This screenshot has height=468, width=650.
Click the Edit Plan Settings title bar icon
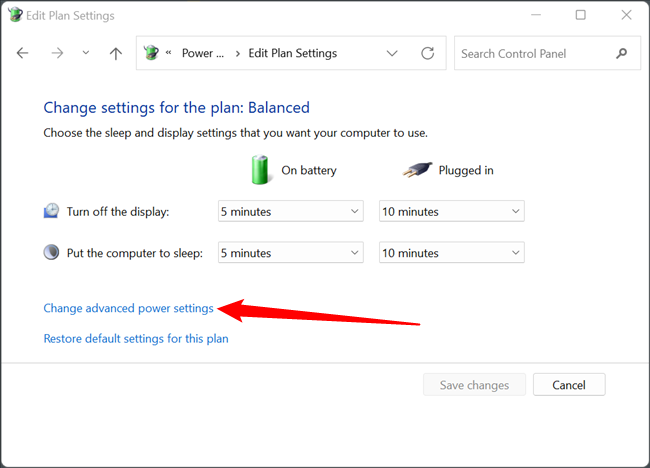(14, 16)
